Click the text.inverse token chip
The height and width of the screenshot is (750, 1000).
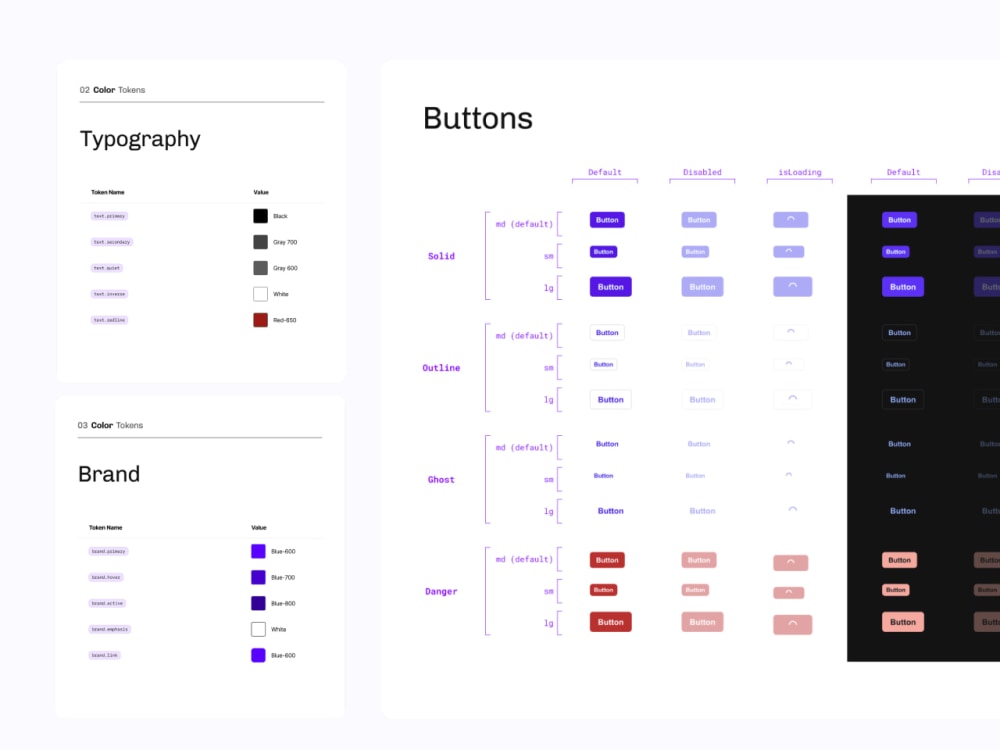pos(107,293)
